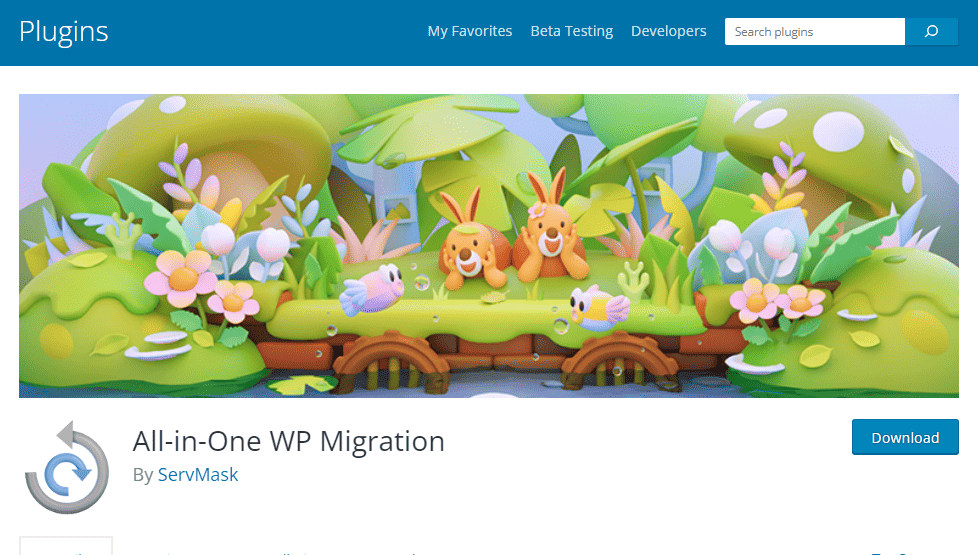
Task: Click the Plugins header title
Action: pos(64,31)
